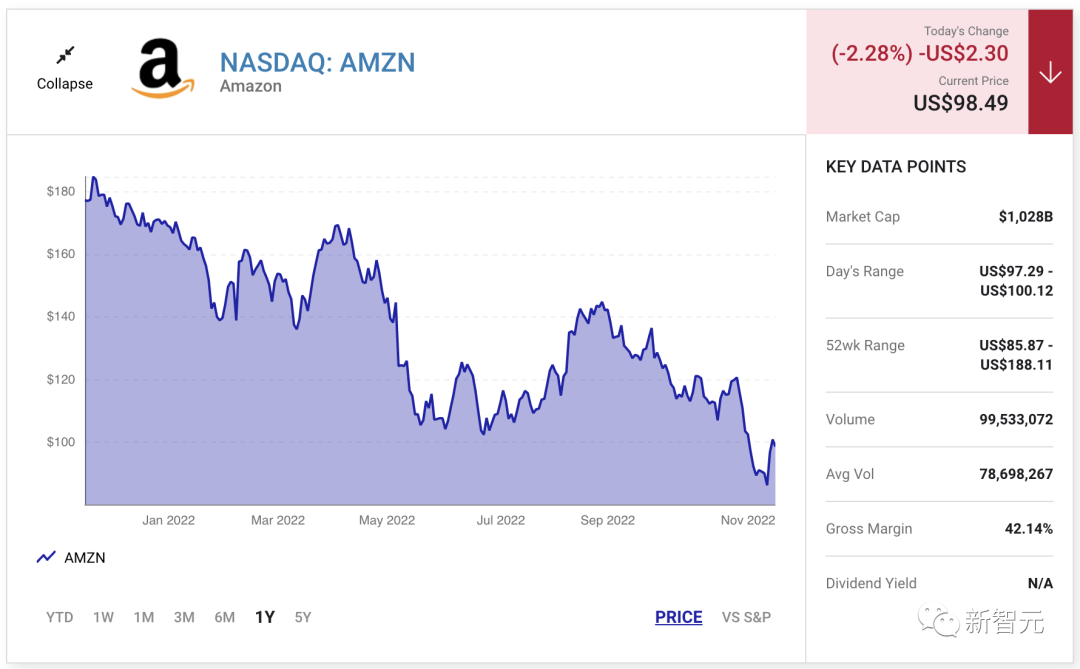Click the Dividend Yield row

tap(938, 583)
